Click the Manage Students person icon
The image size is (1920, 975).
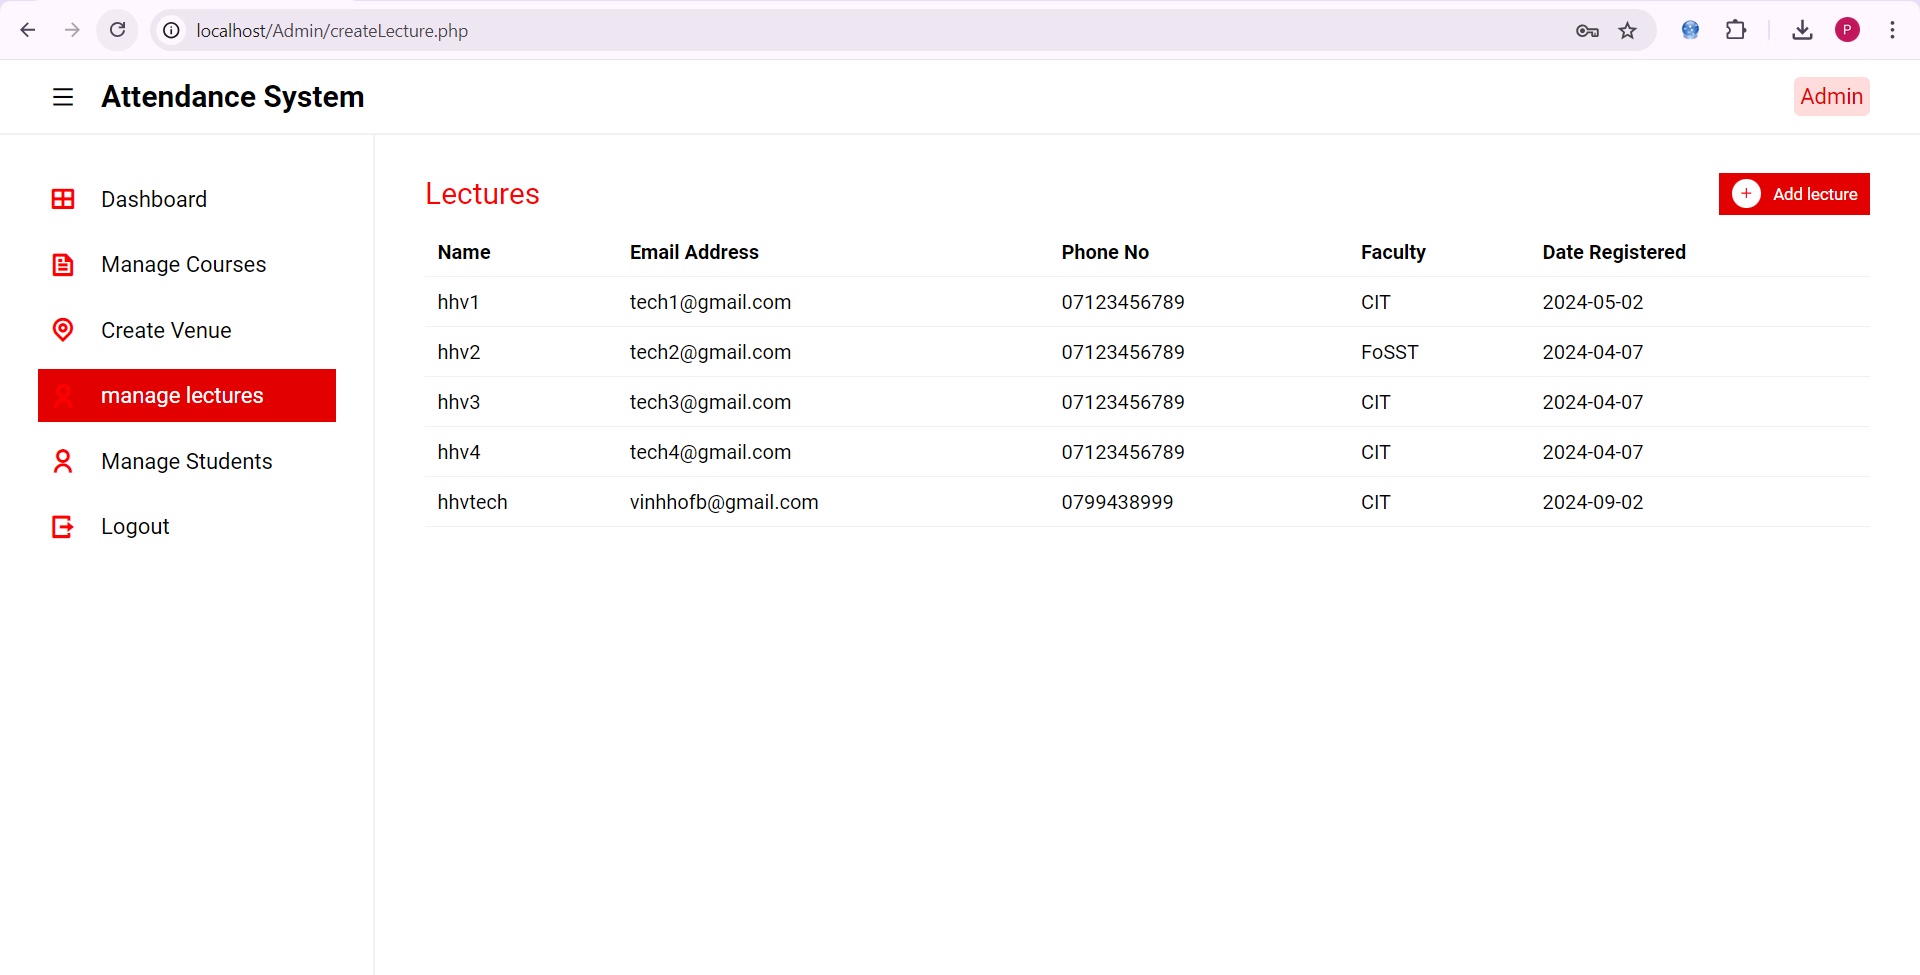click(63, 461)
